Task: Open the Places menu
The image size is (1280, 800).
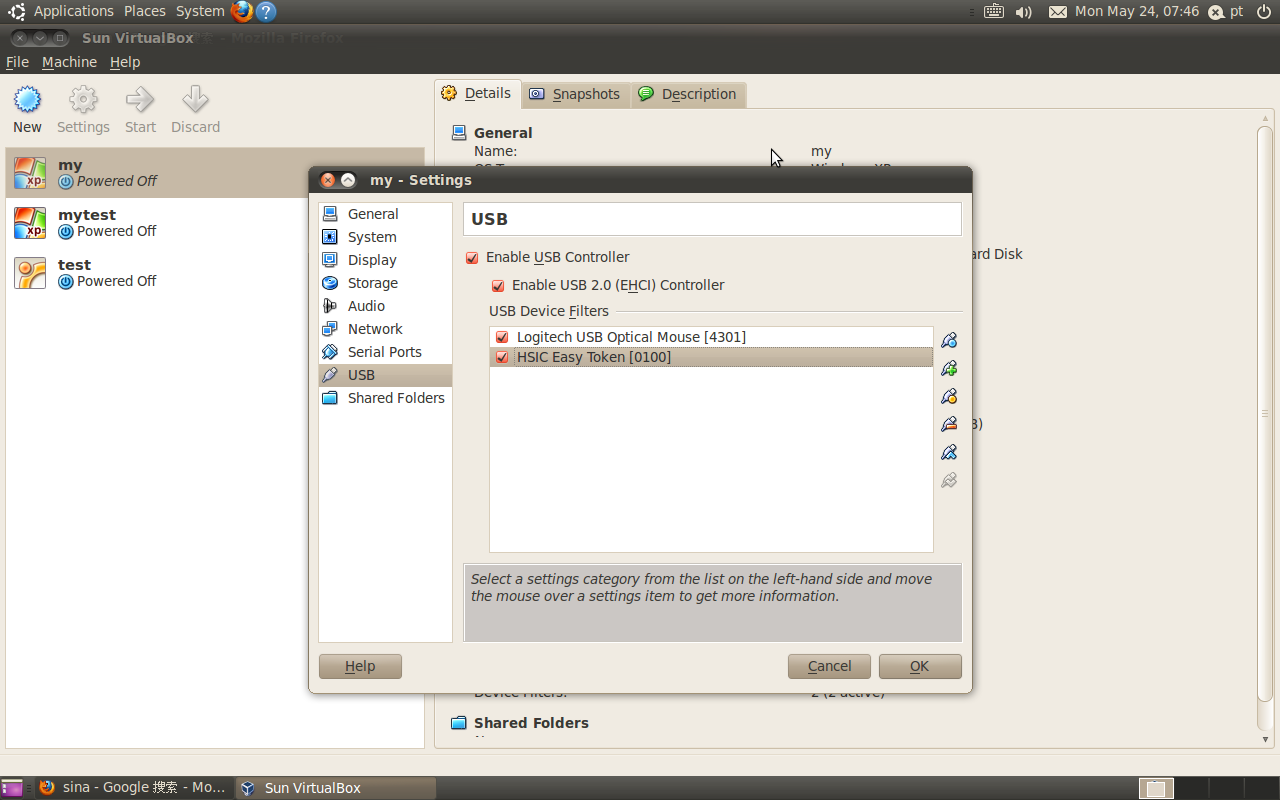Action: click(145, 11)
